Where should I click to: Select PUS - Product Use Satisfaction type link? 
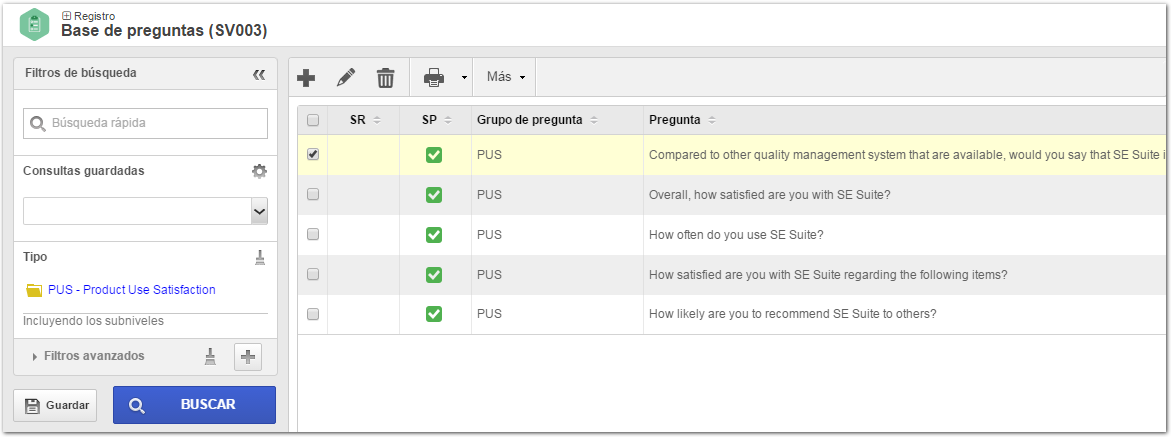[131, 290]
